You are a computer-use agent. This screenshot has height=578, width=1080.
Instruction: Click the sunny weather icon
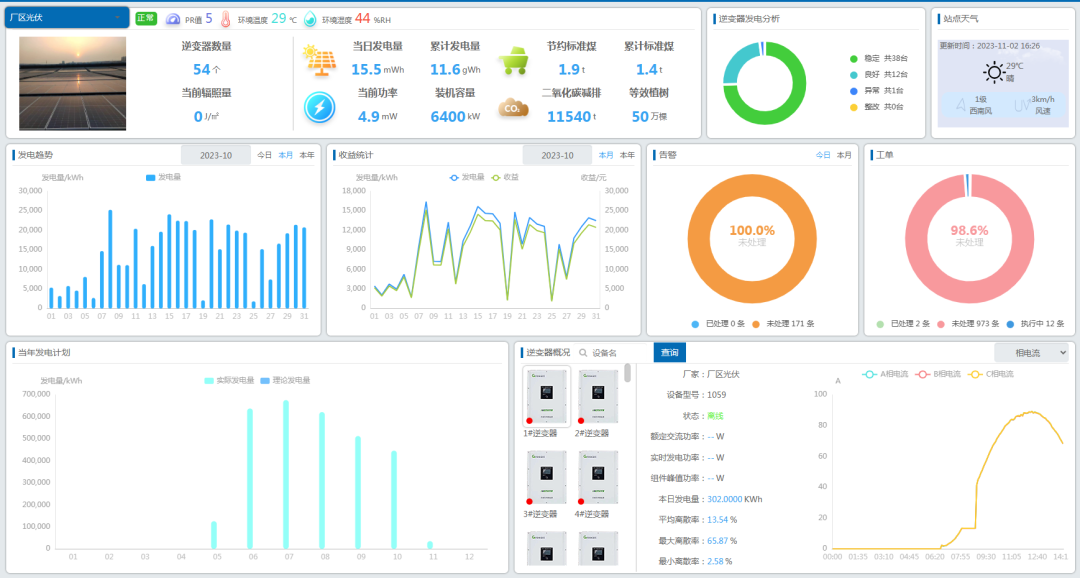(994, 72)
